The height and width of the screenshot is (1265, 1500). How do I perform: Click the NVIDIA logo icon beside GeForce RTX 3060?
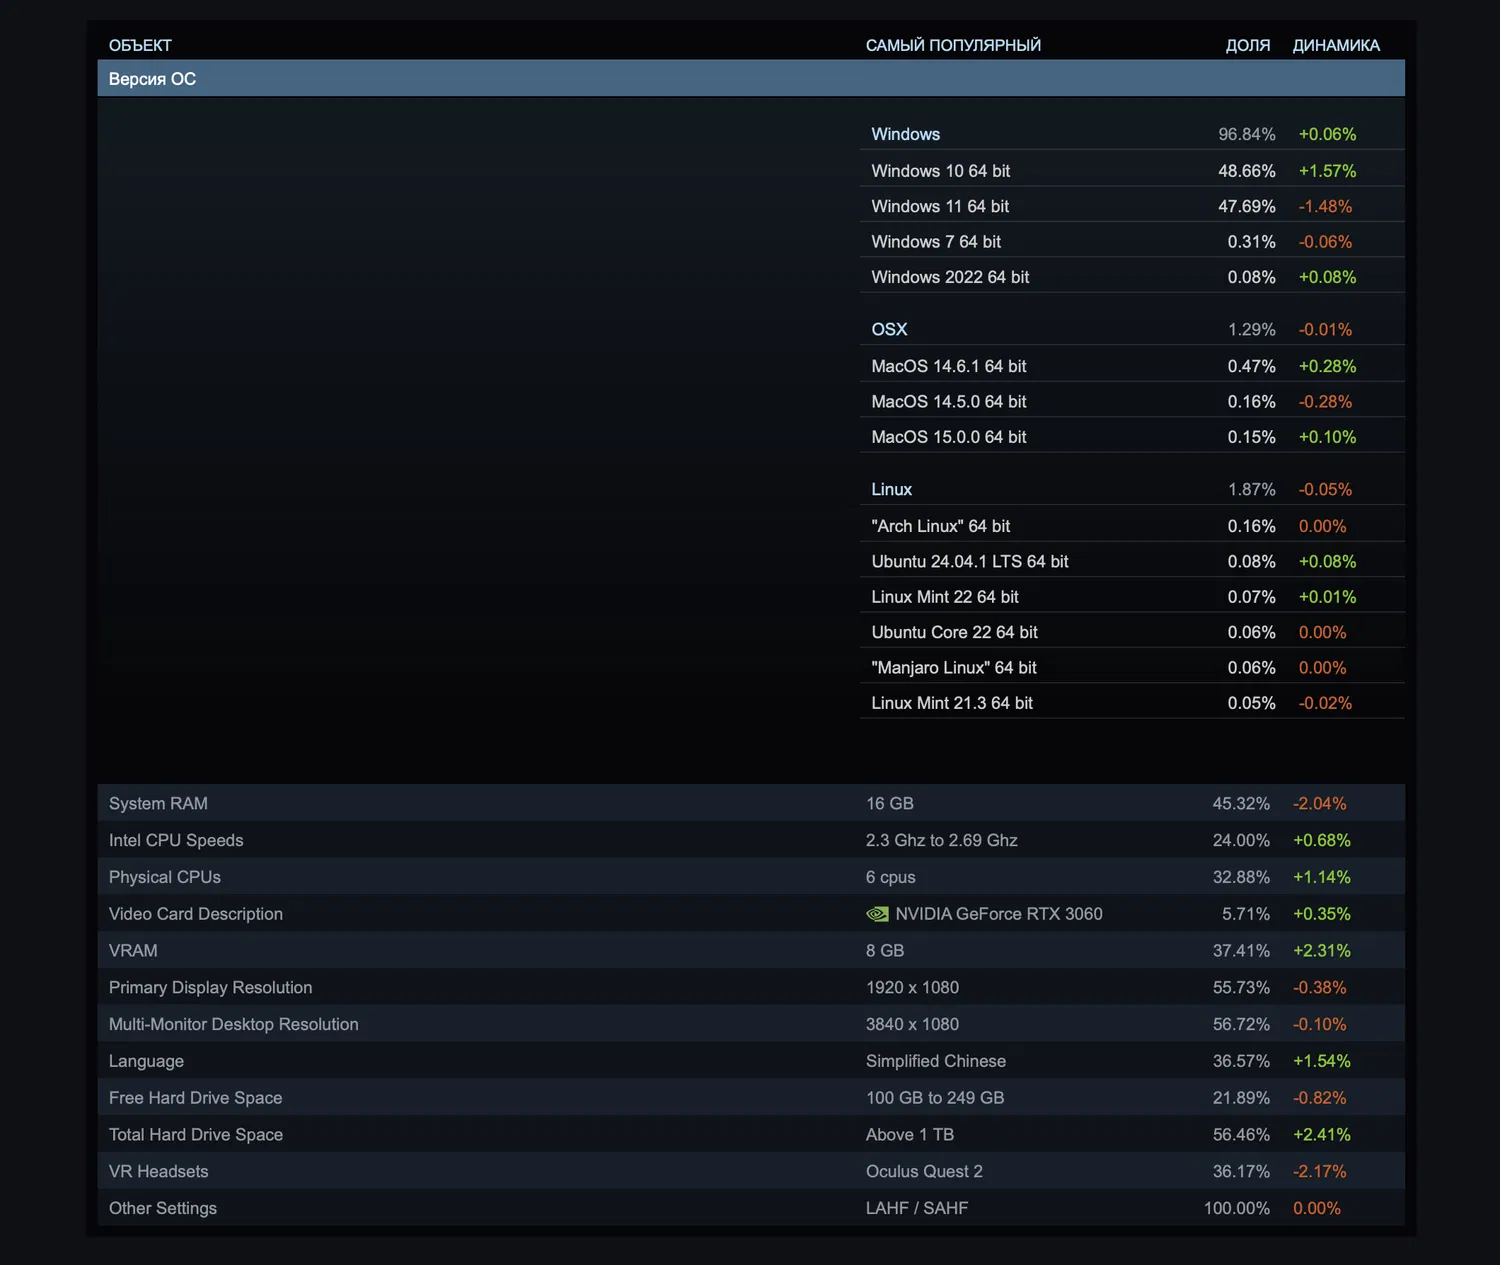click(877, 914)
